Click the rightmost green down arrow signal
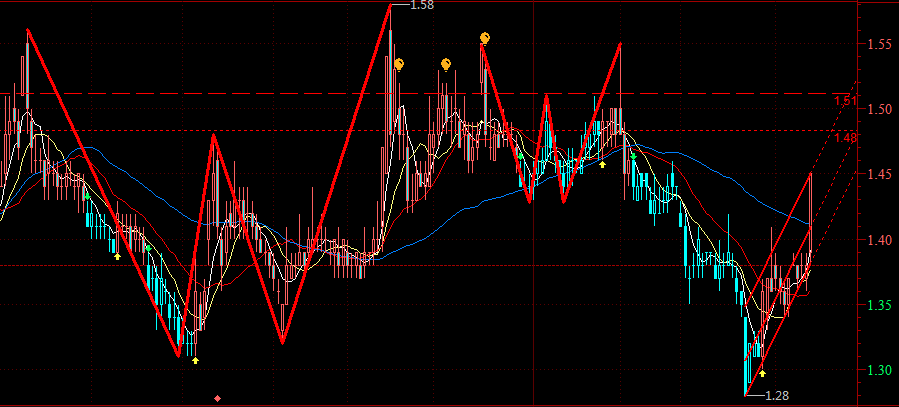This screenshot has width=899, height=407. click(x=634, y=156)
